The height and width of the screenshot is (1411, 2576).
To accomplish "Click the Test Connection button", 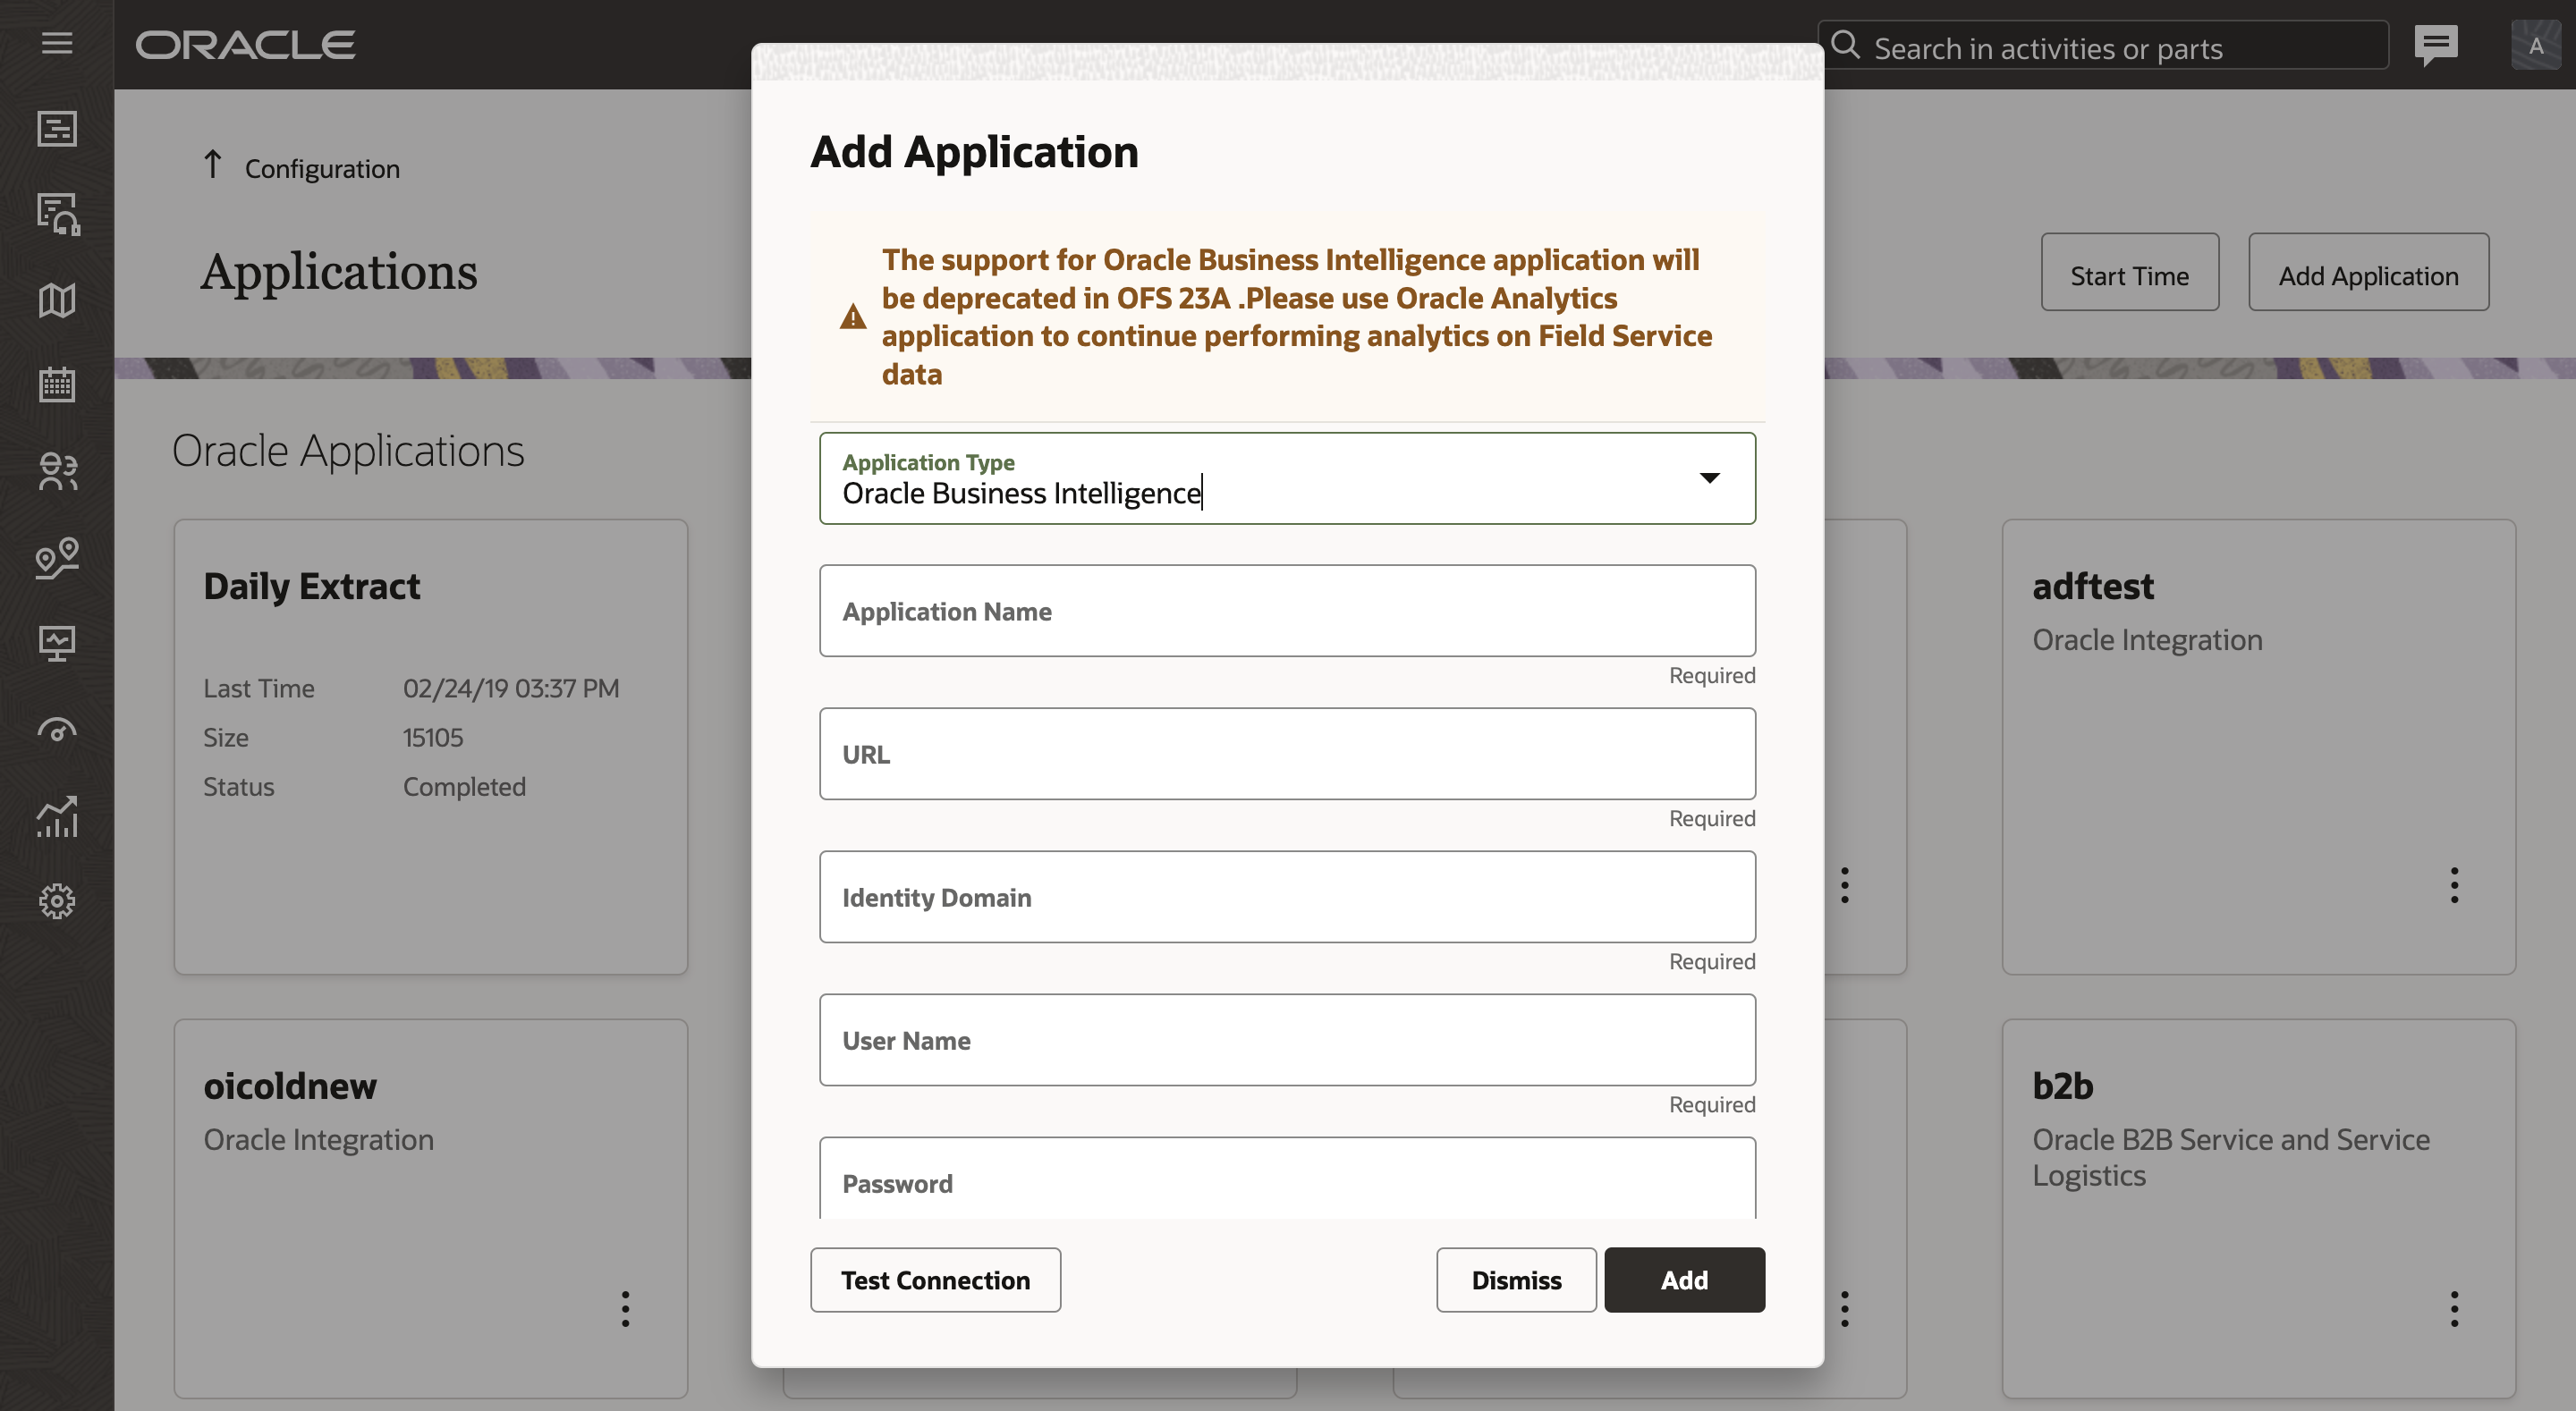I will pos(935,1279).
